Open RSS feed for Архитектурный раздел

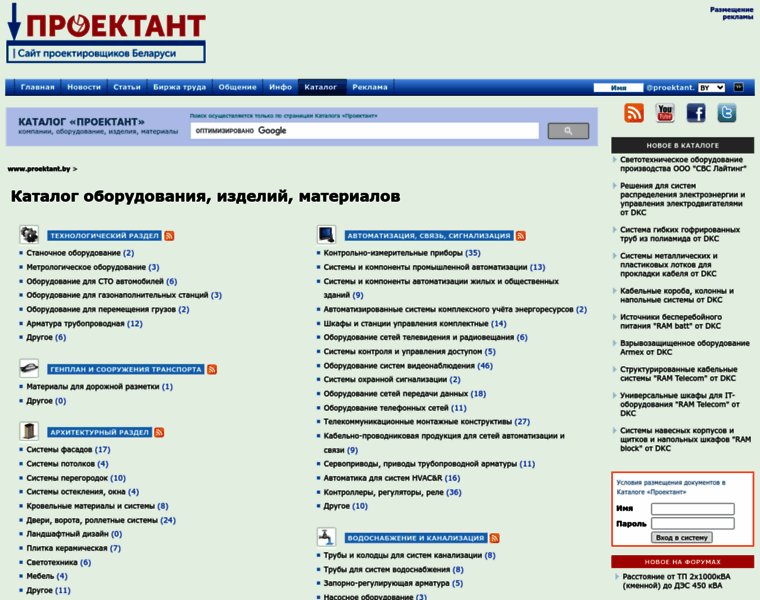tap(159, 432)
